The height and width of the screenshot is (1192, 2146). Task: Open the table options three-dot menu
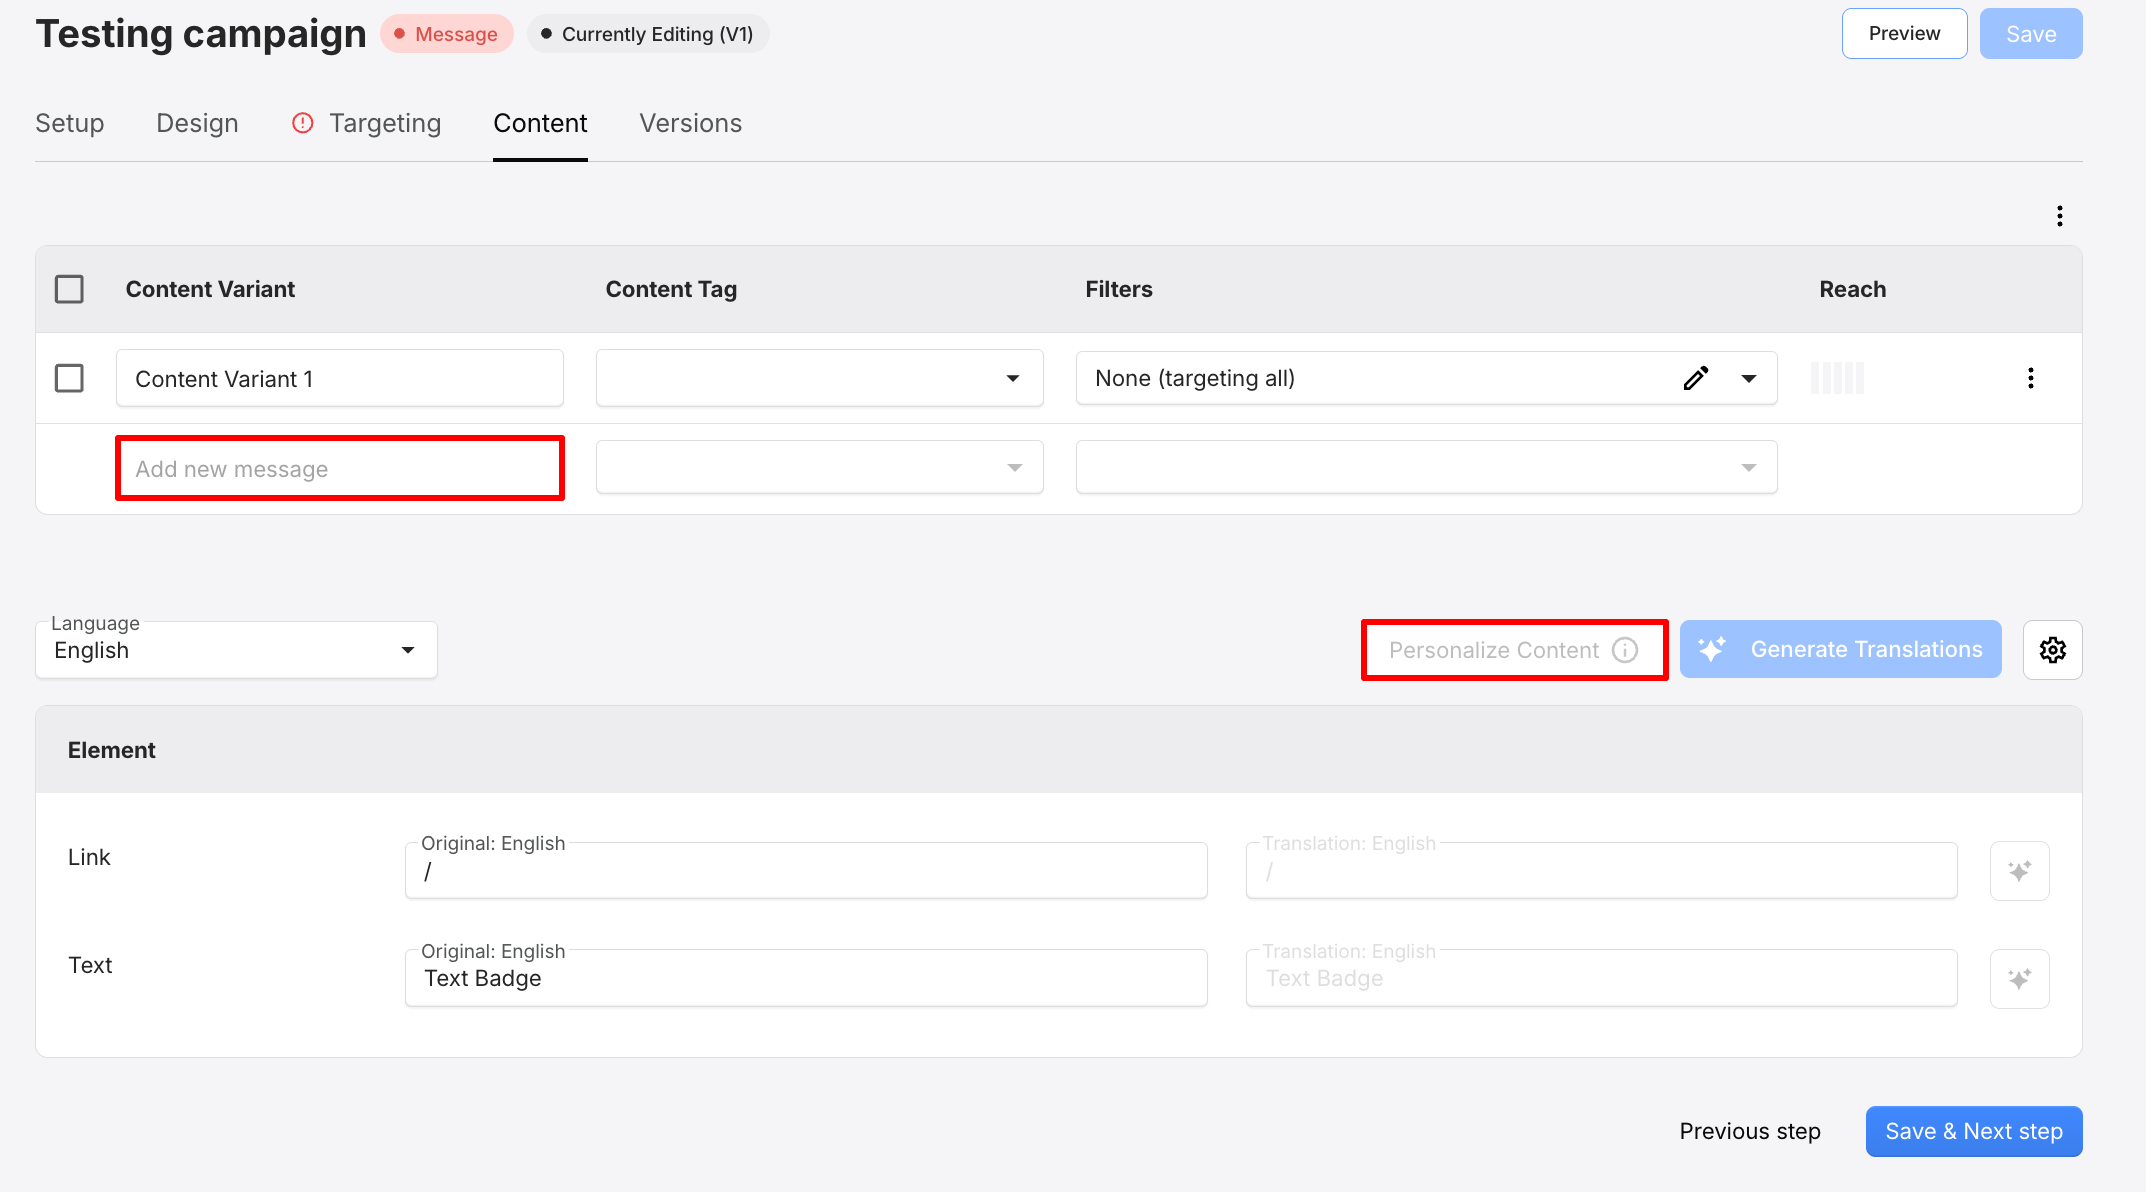pyautogui.click(x=2060, y=215)
